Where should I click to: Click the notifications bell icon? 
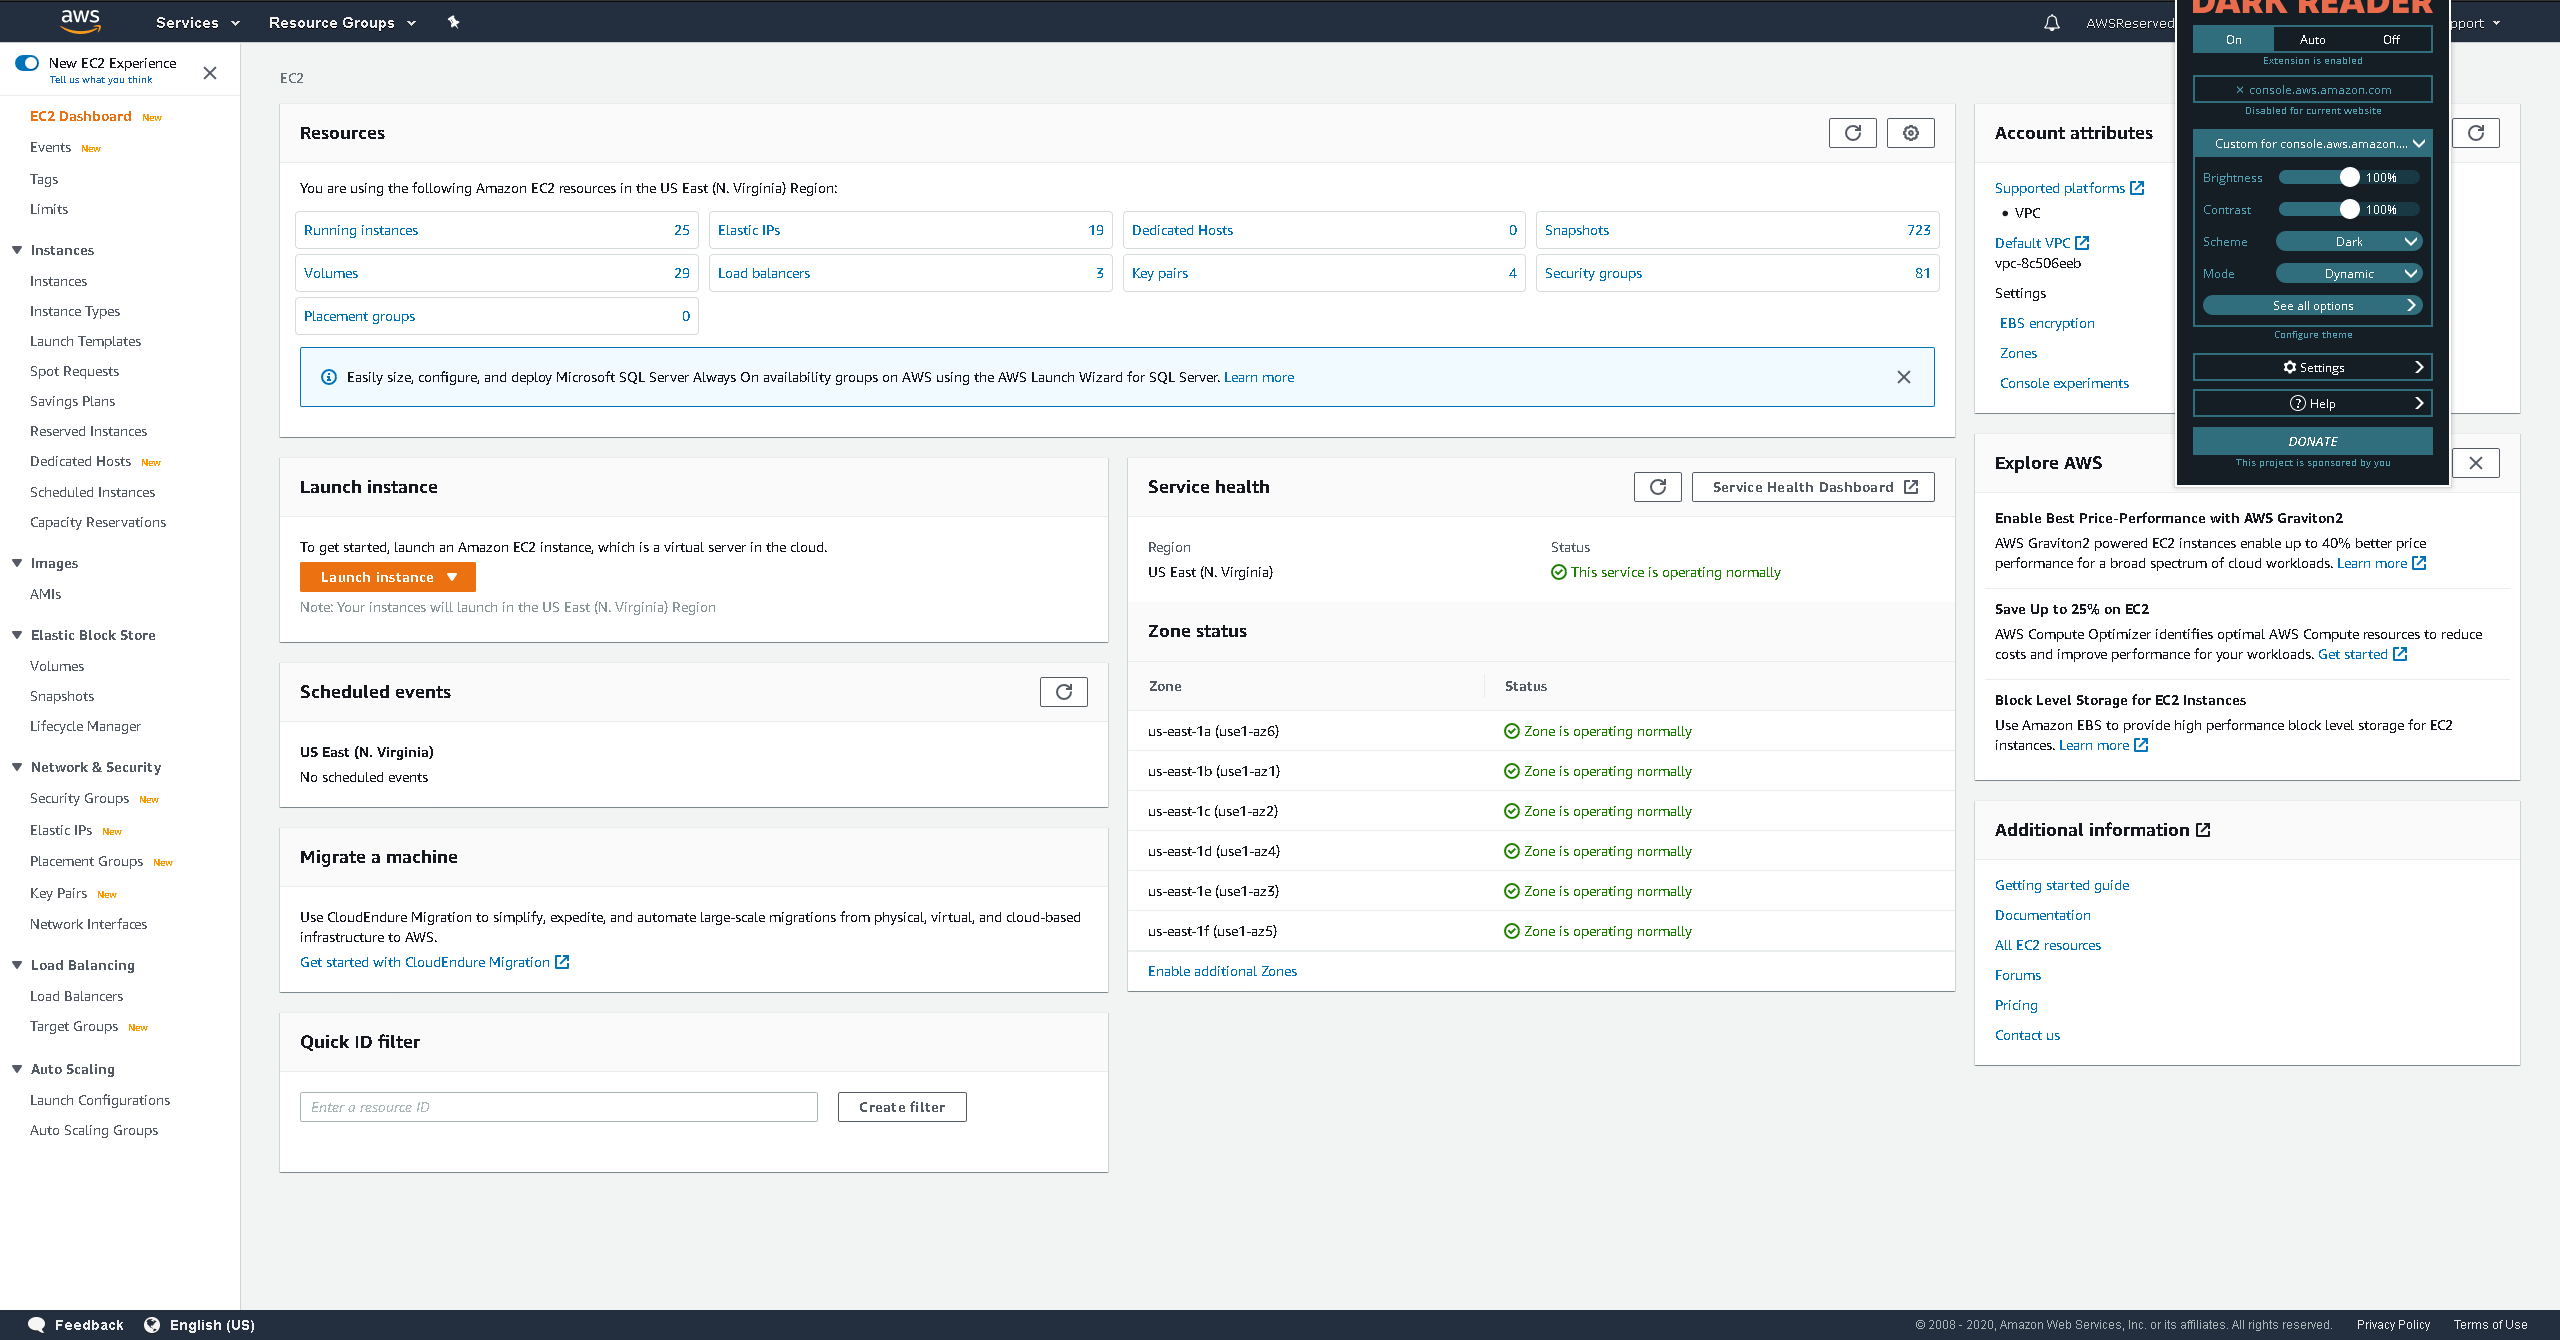click(2051, 22)
